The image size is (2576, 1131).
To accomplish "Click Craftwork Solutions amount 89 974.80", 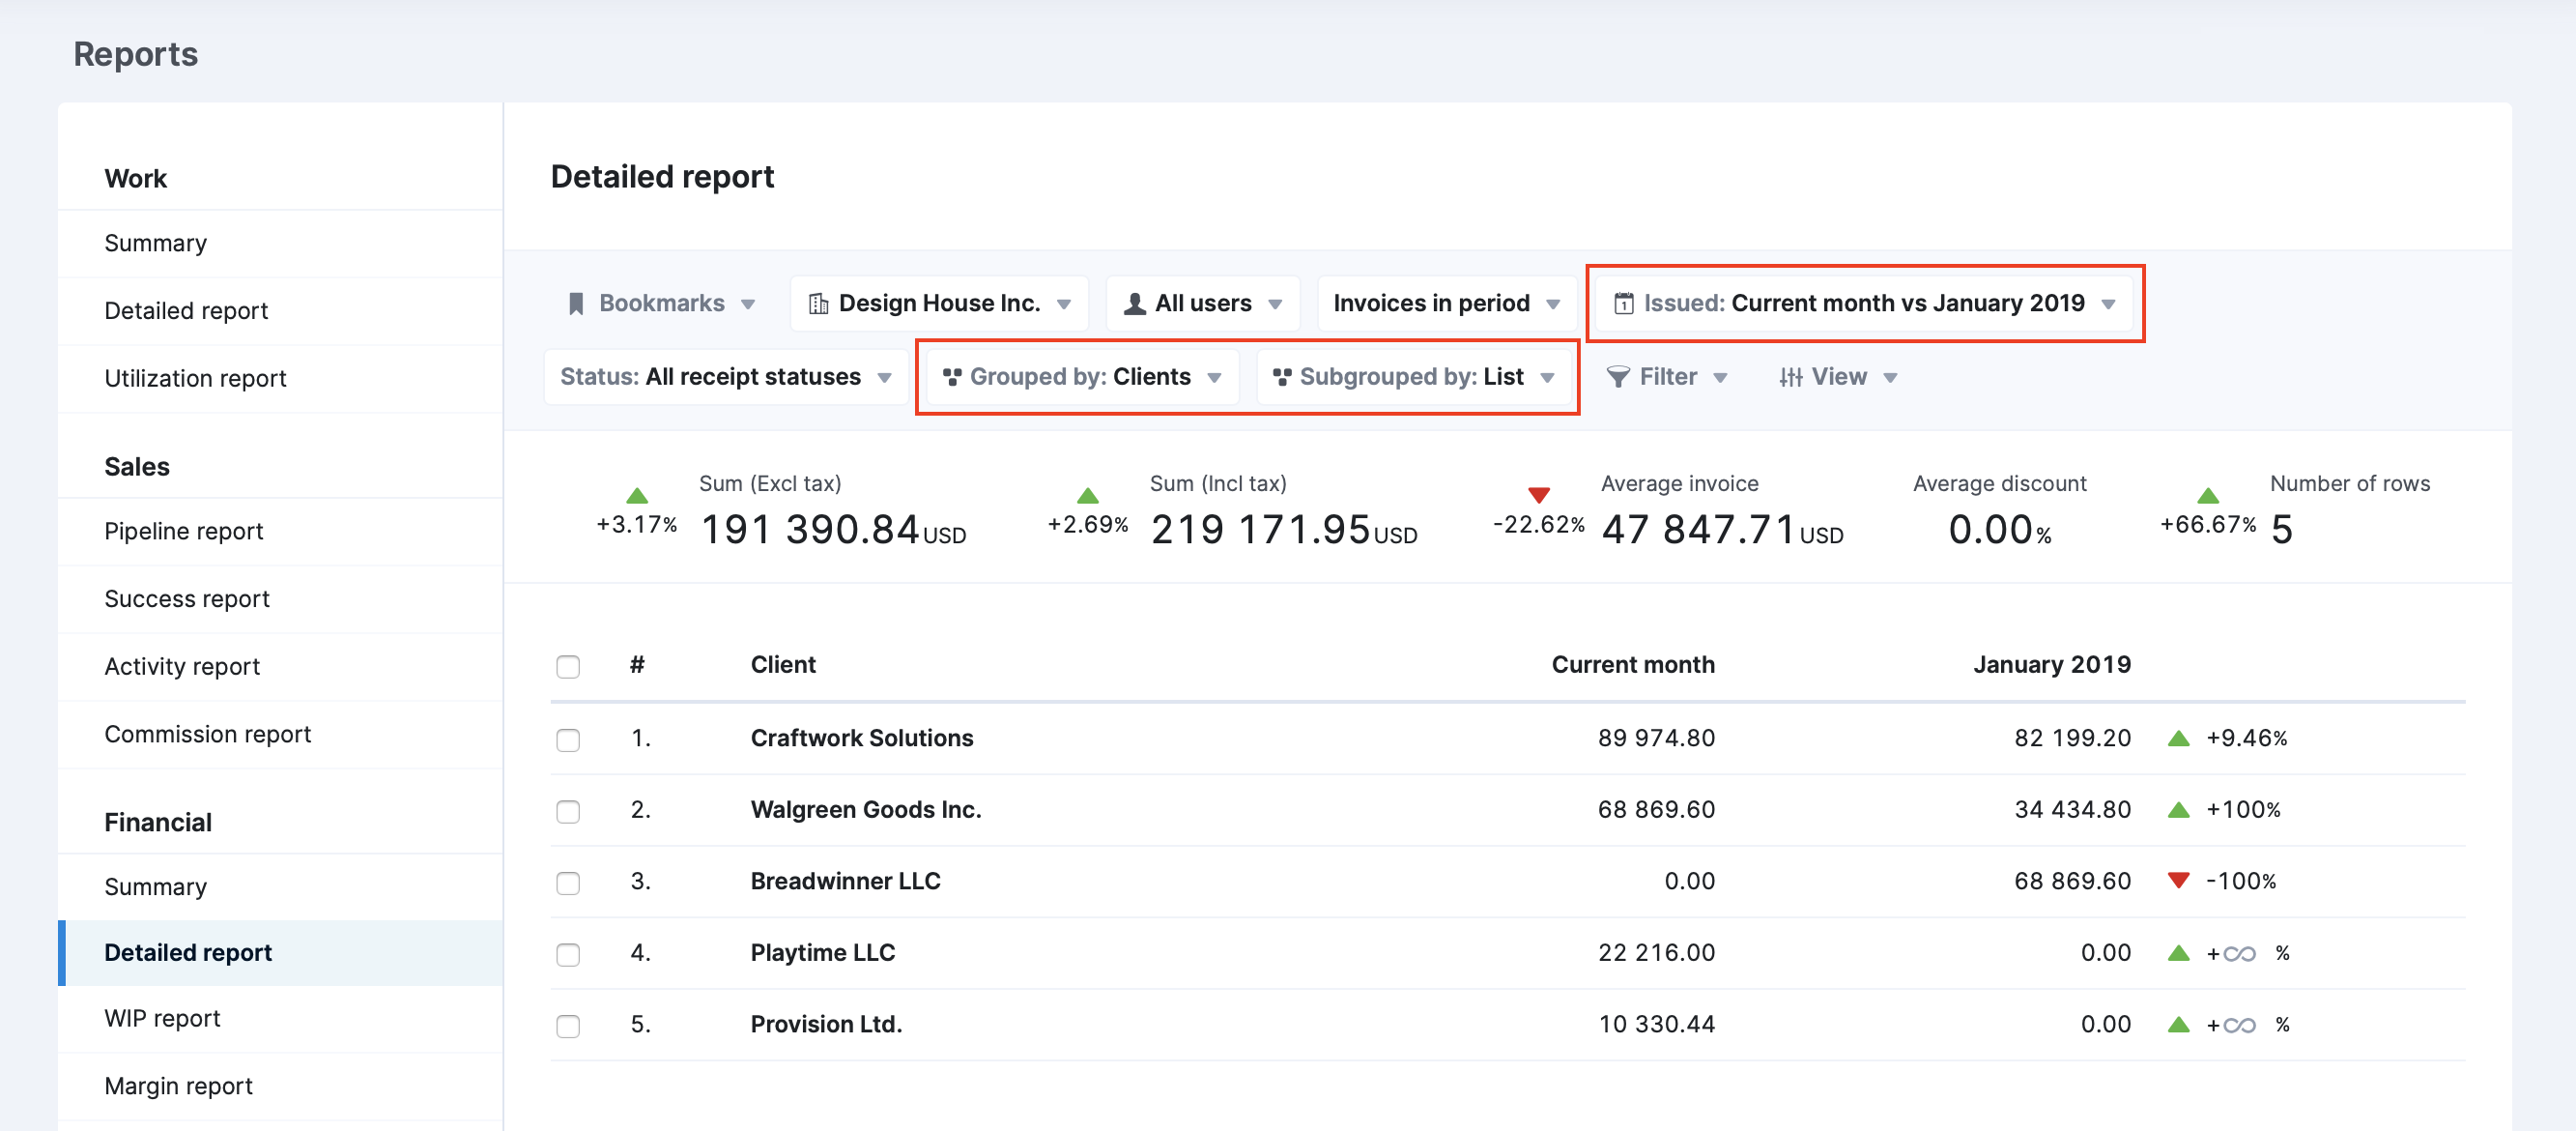I will pos(1656,739).
